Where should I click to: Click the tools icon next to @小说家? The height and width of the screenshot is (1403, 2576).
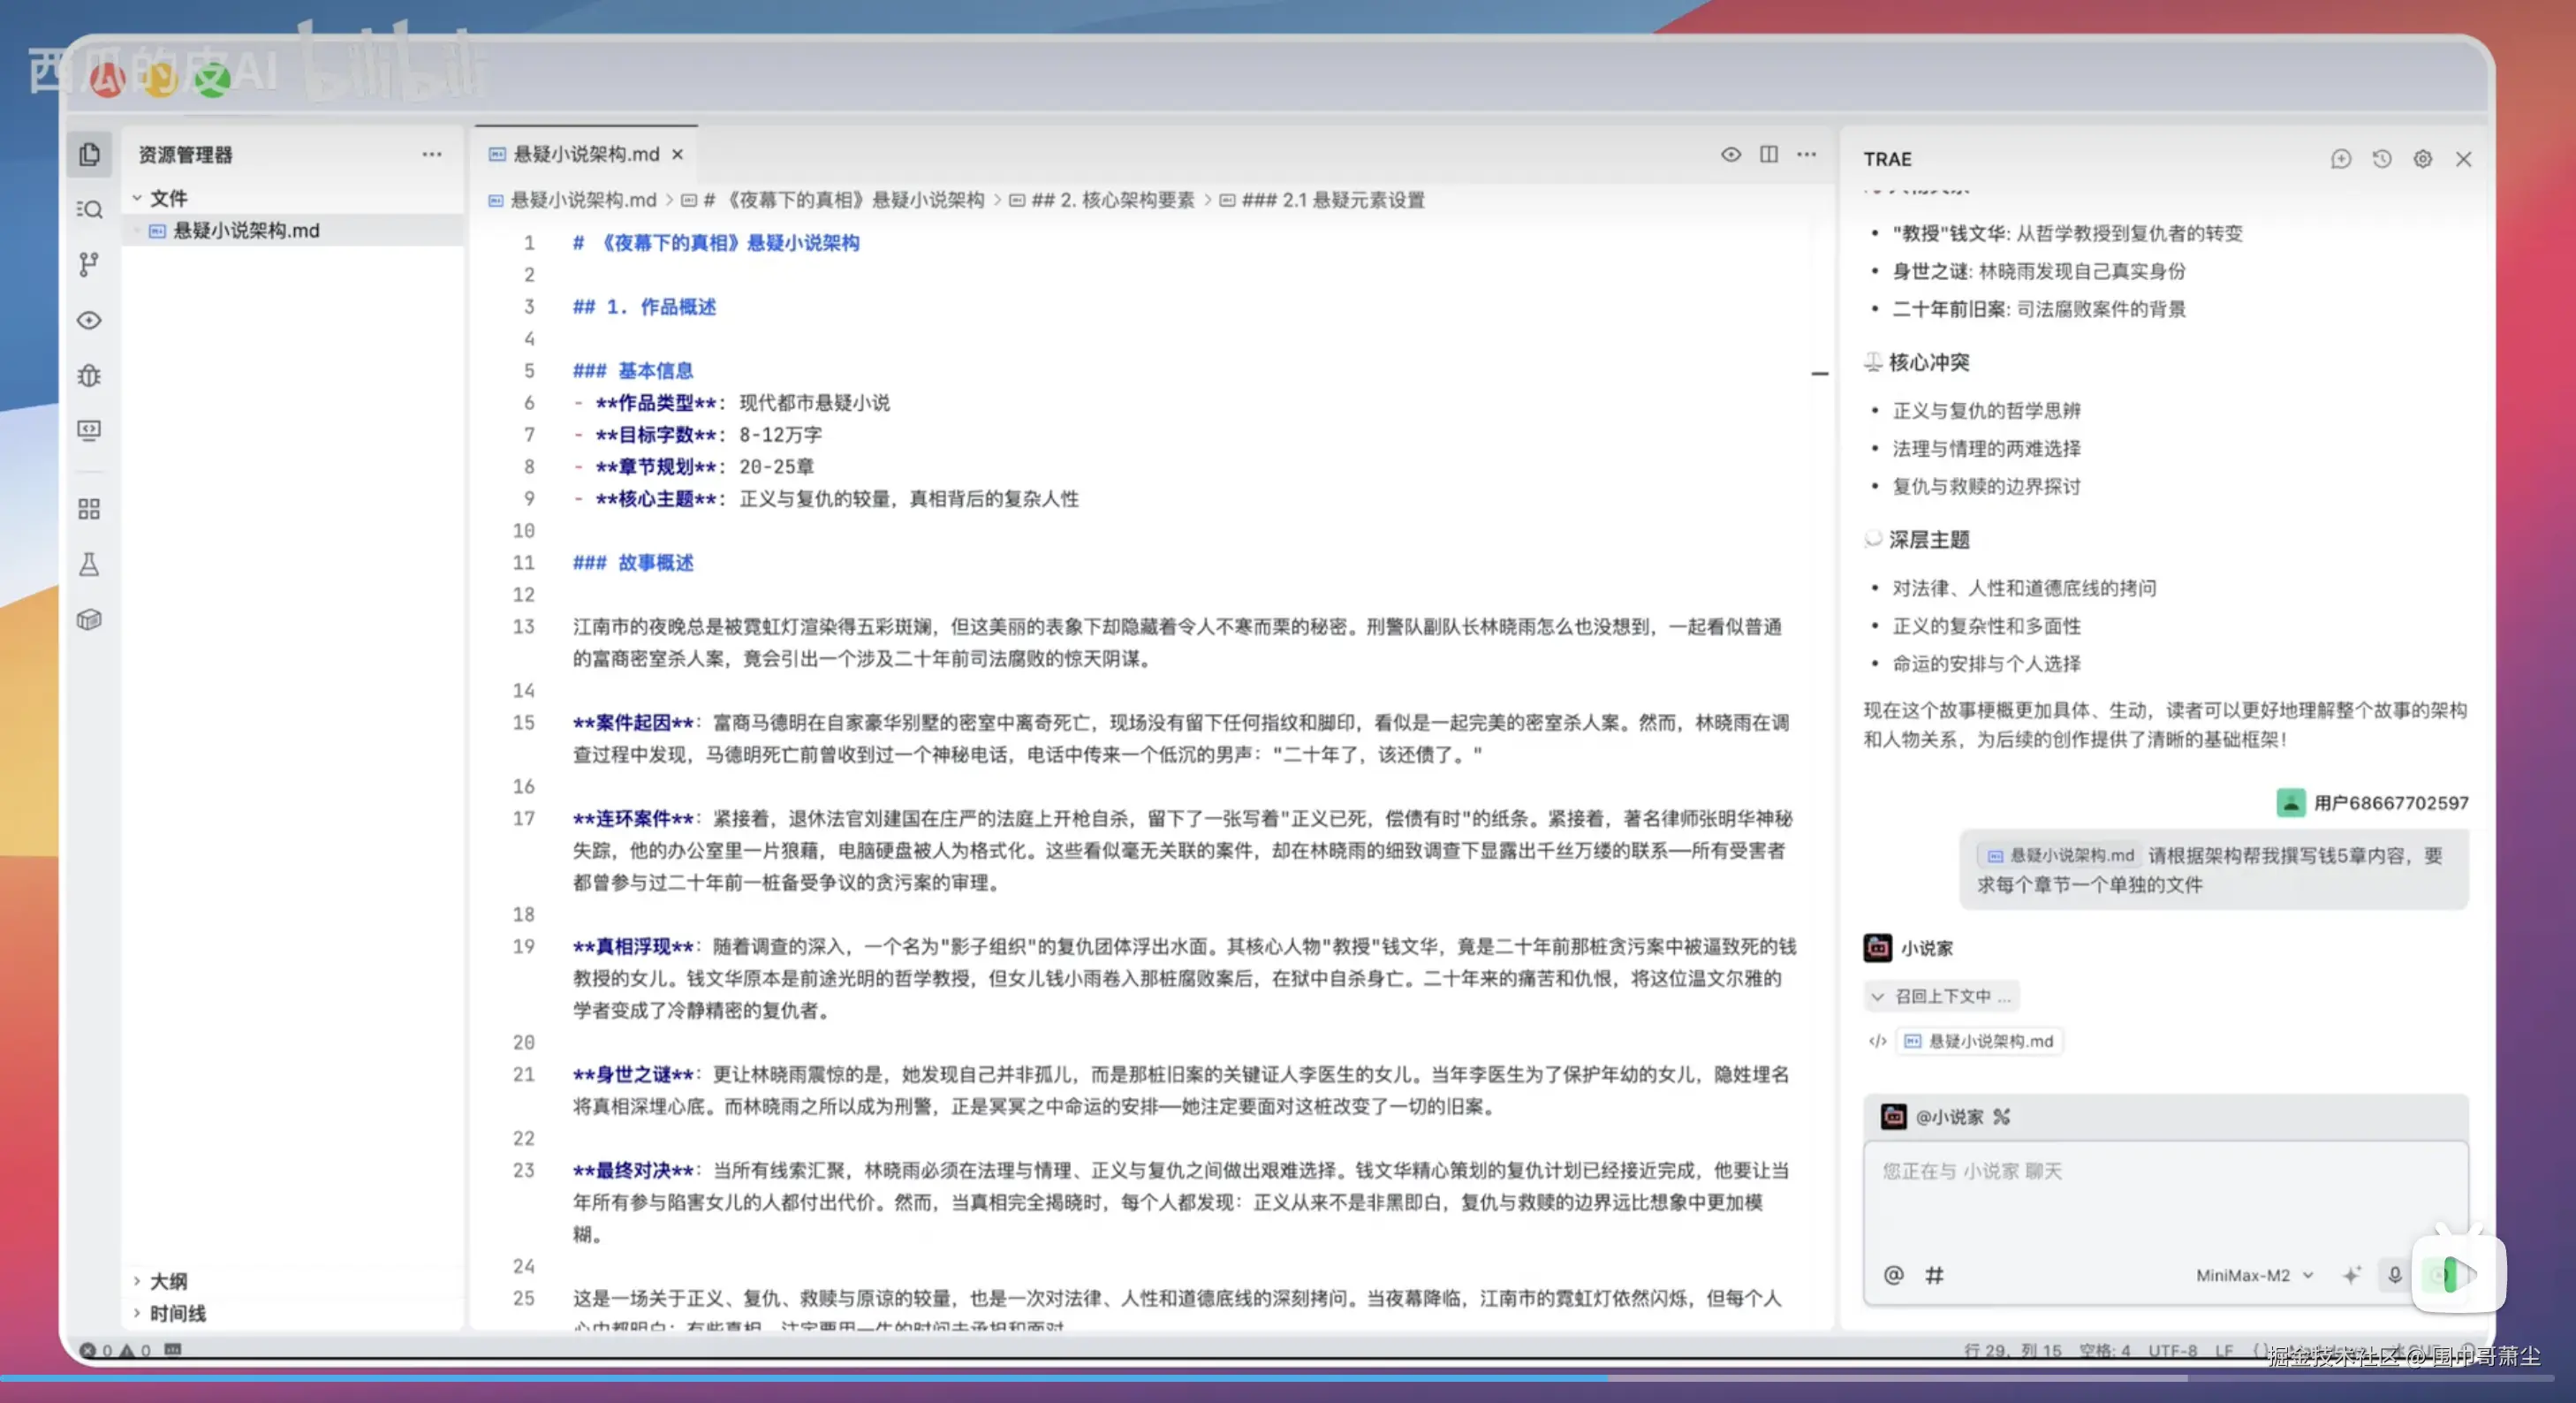pyautogui.click(x=2001, y=1117)
